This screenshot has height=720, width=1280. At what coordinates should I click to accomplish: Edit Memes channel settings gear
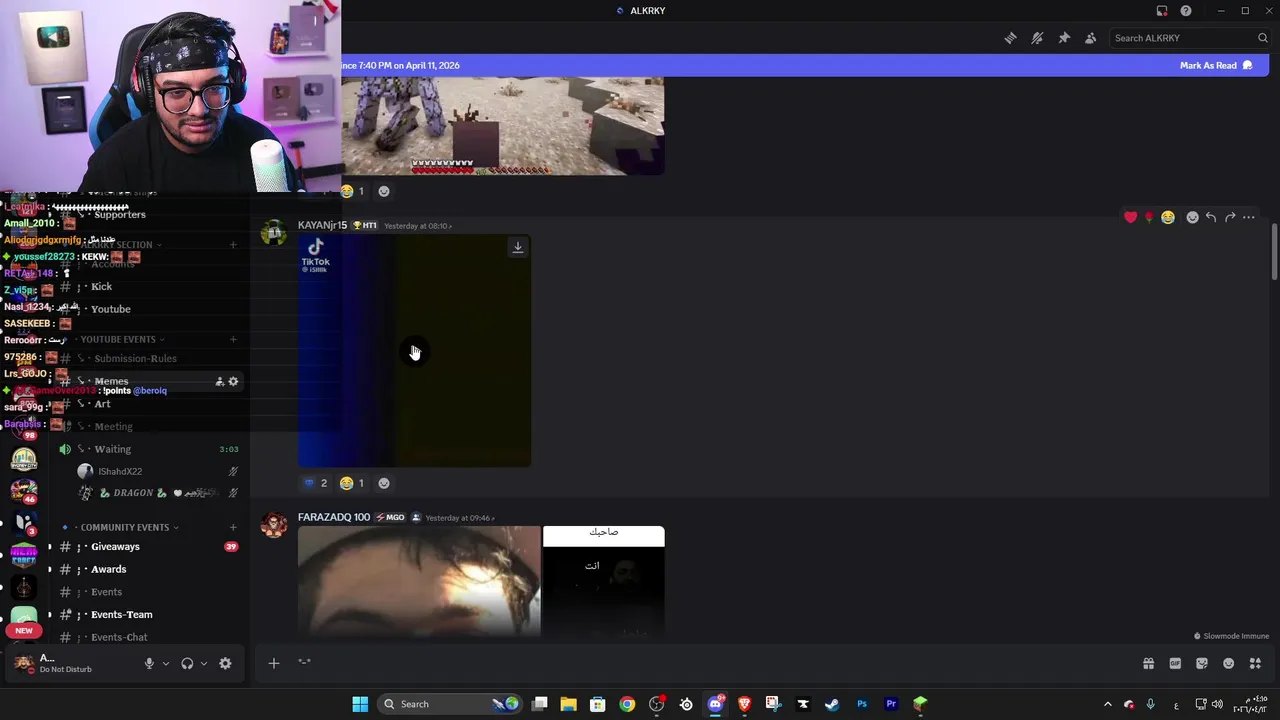233,381
